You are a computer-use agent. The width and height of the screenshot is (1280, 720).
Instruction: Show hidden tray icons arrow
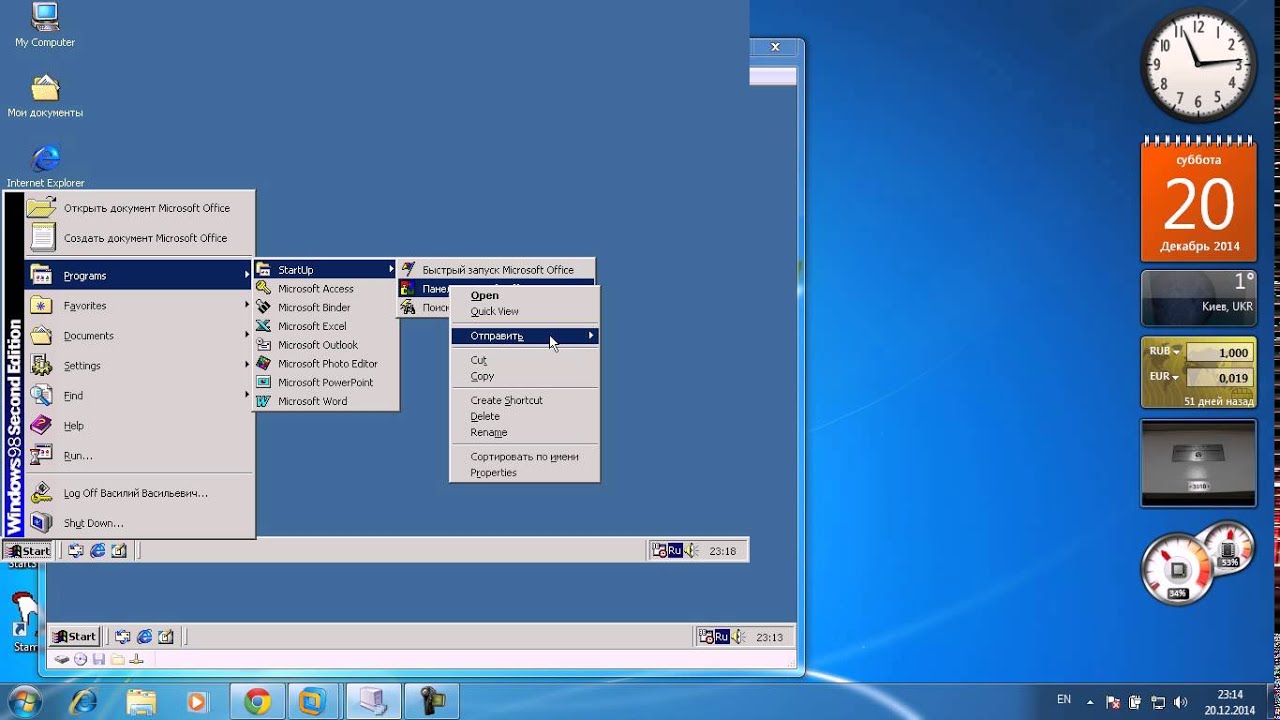click(x=1091, y=702)
